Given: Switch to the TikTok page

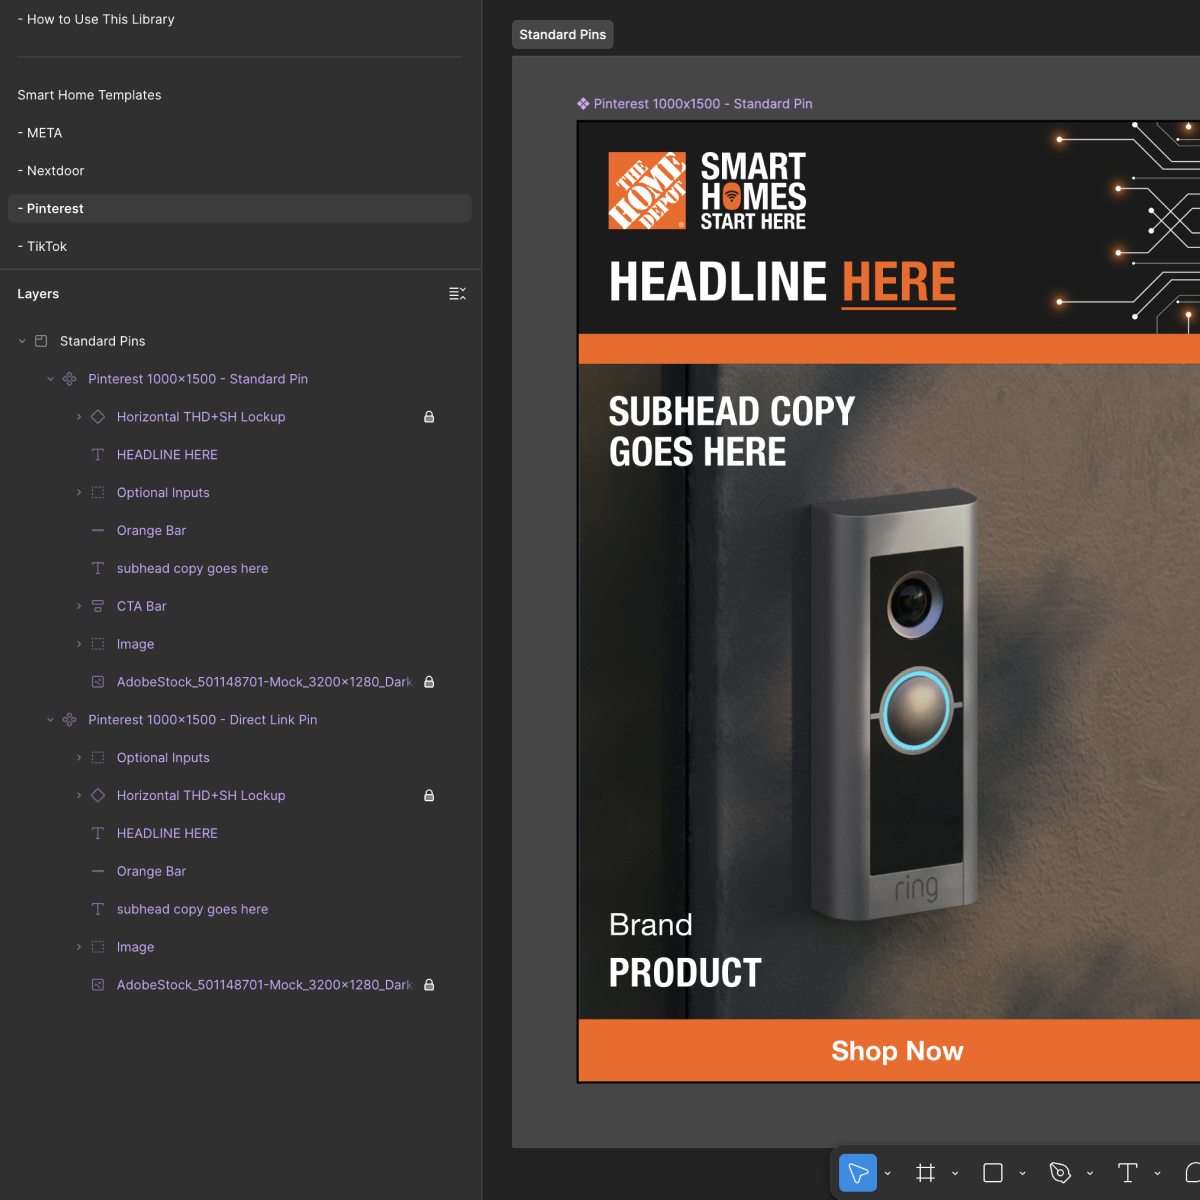Looking at the screenshot, I should coord(240,246).
